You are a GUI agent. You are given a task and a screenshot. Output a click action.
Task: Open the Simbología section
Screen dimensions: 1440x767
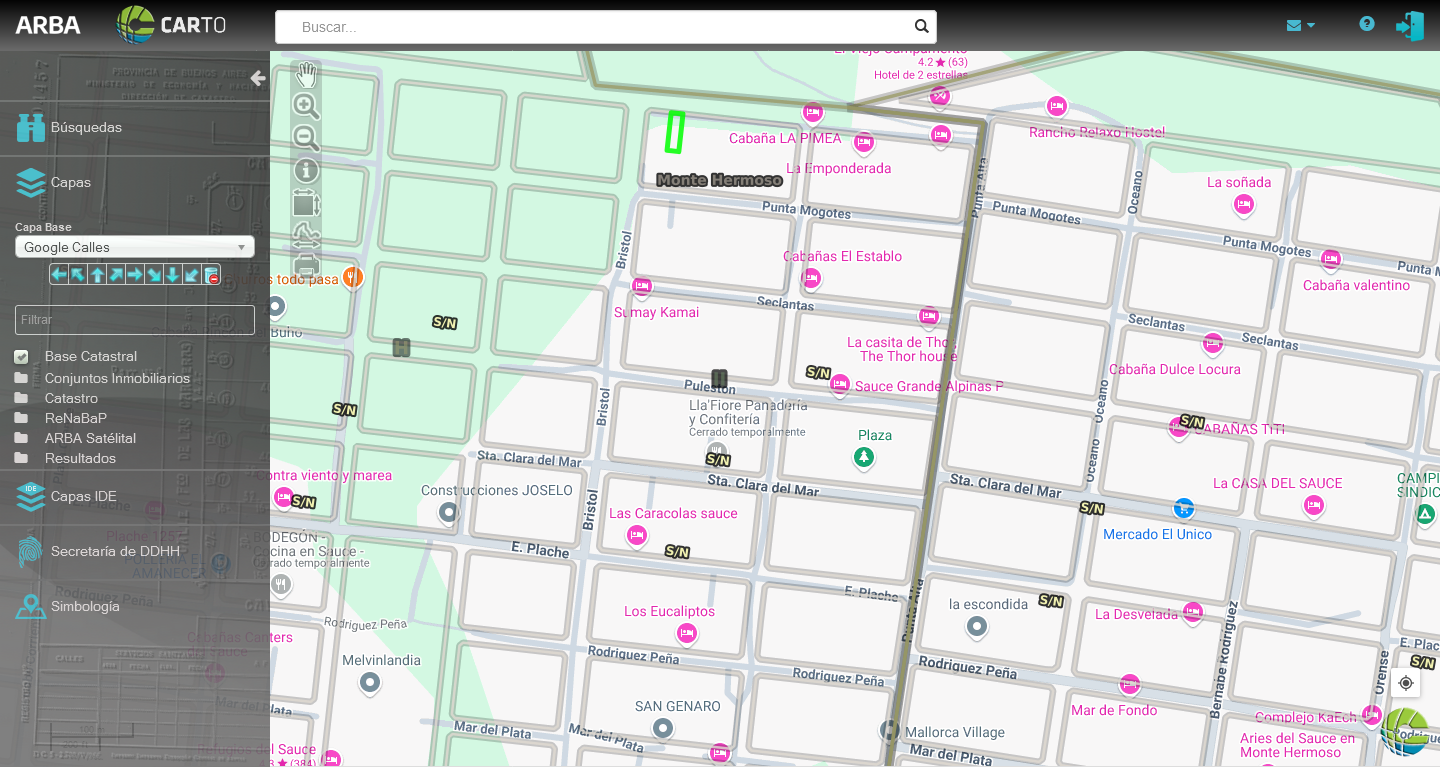[85, 607]
